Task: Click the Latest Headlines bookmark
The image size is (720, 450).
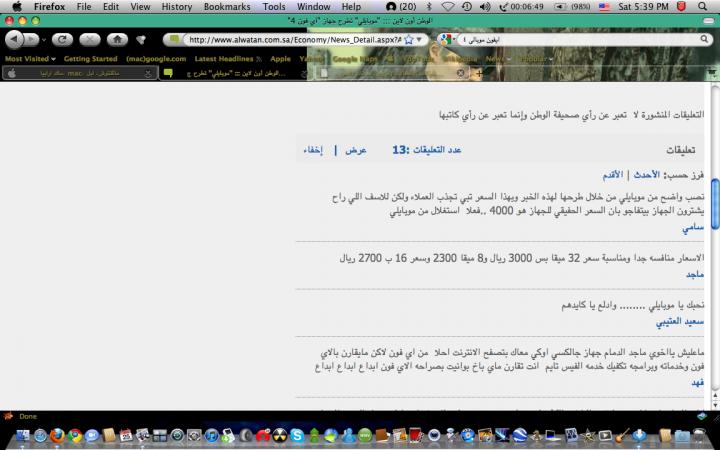Action: tap(227, 59)
